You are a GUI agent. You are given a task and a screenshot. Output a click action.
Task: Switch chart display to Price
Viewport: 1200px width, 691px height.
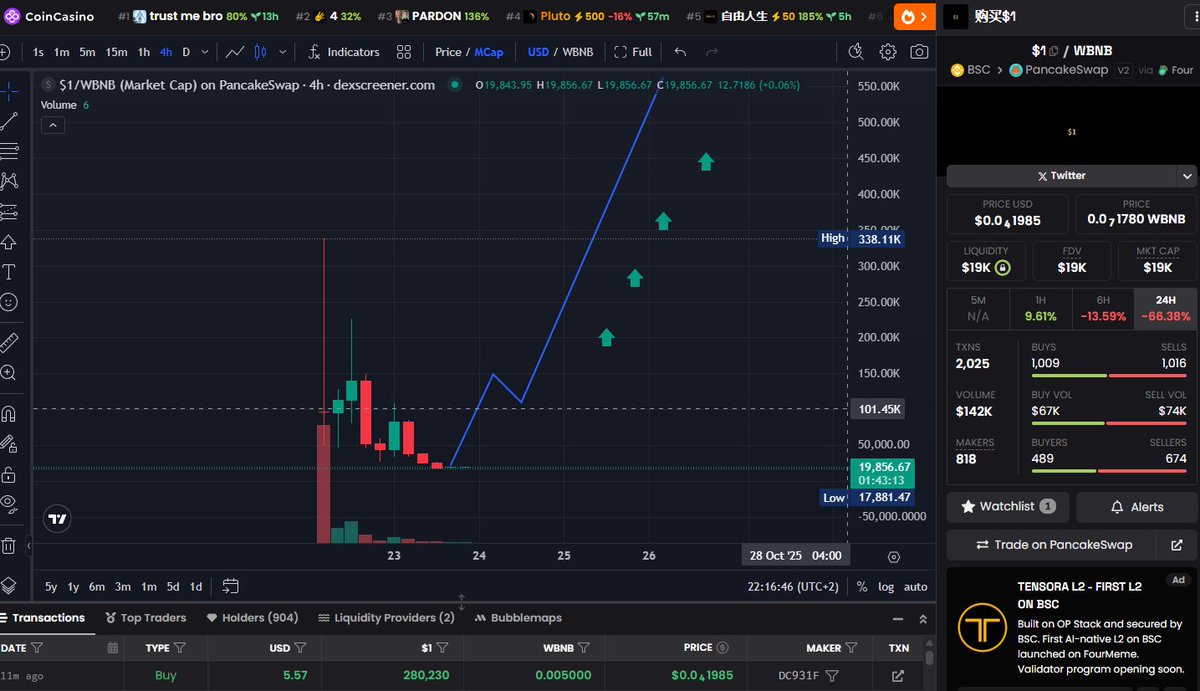[x=448, y=52]
